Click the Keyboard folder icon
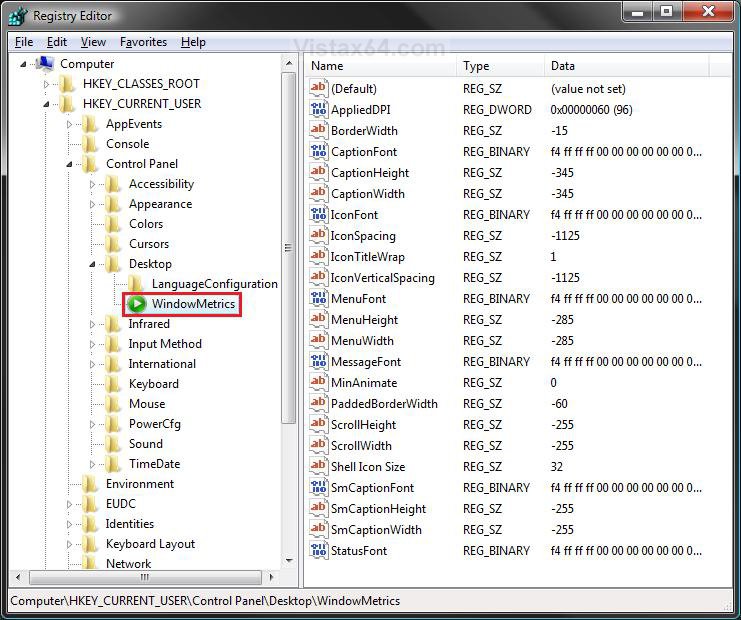Screen dimensions: 741x620 [112, 384]
